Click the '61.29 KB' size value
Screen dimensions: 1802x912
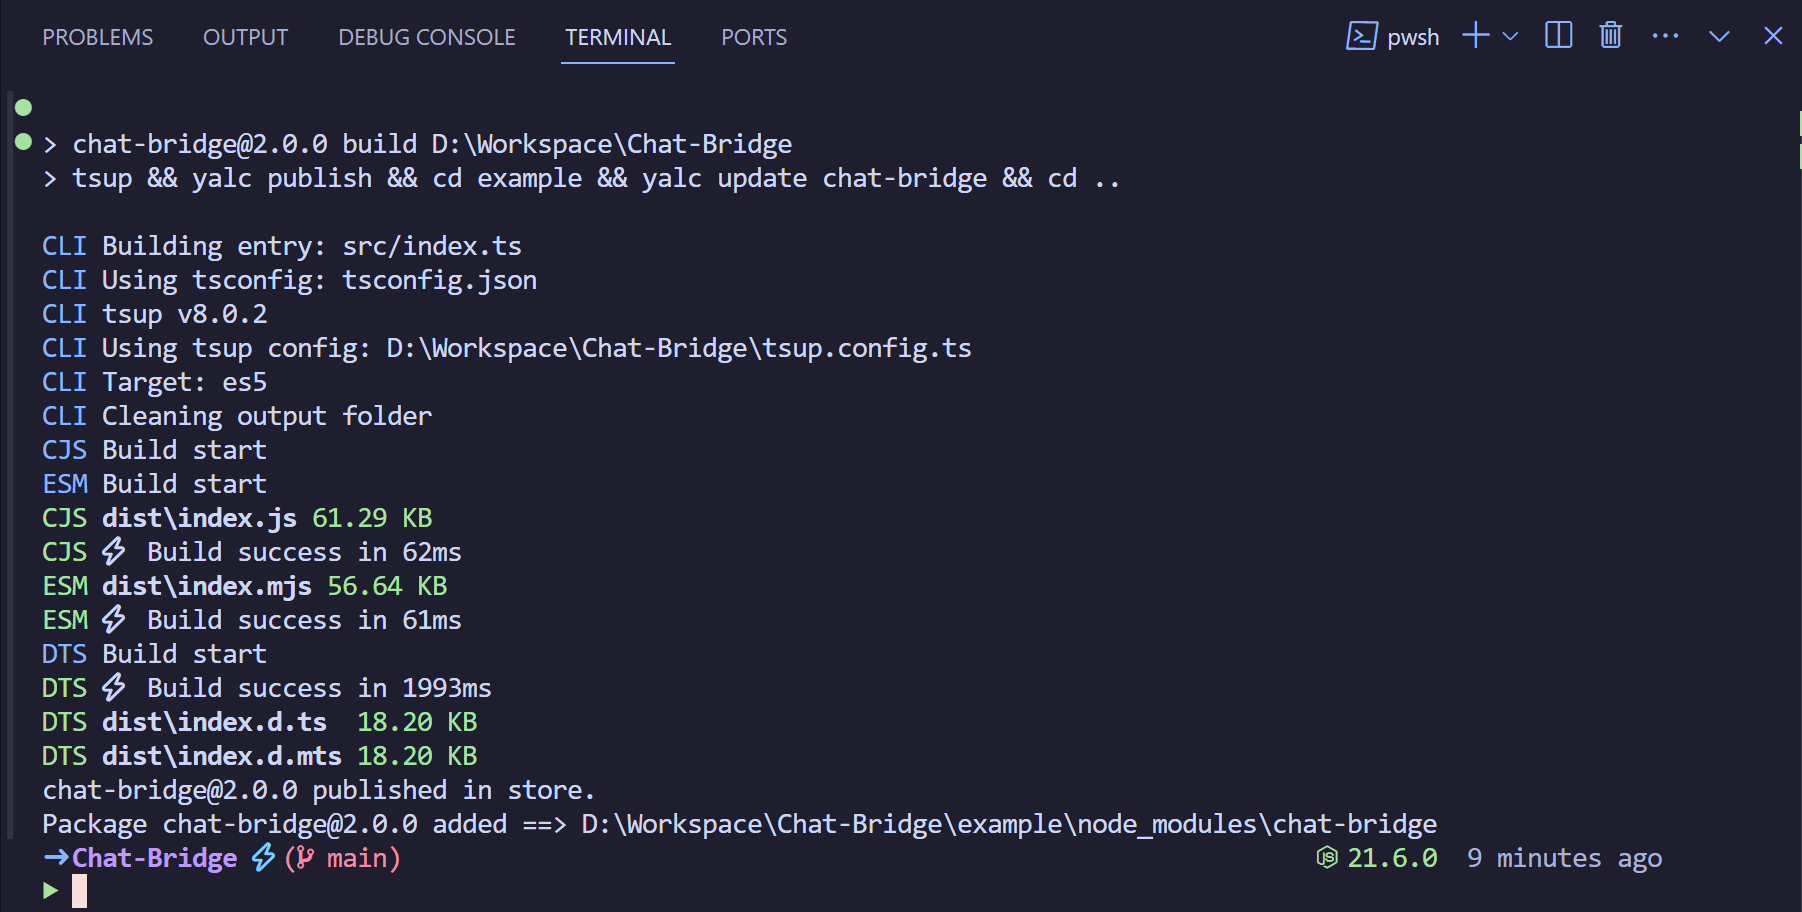coord(372,518)
